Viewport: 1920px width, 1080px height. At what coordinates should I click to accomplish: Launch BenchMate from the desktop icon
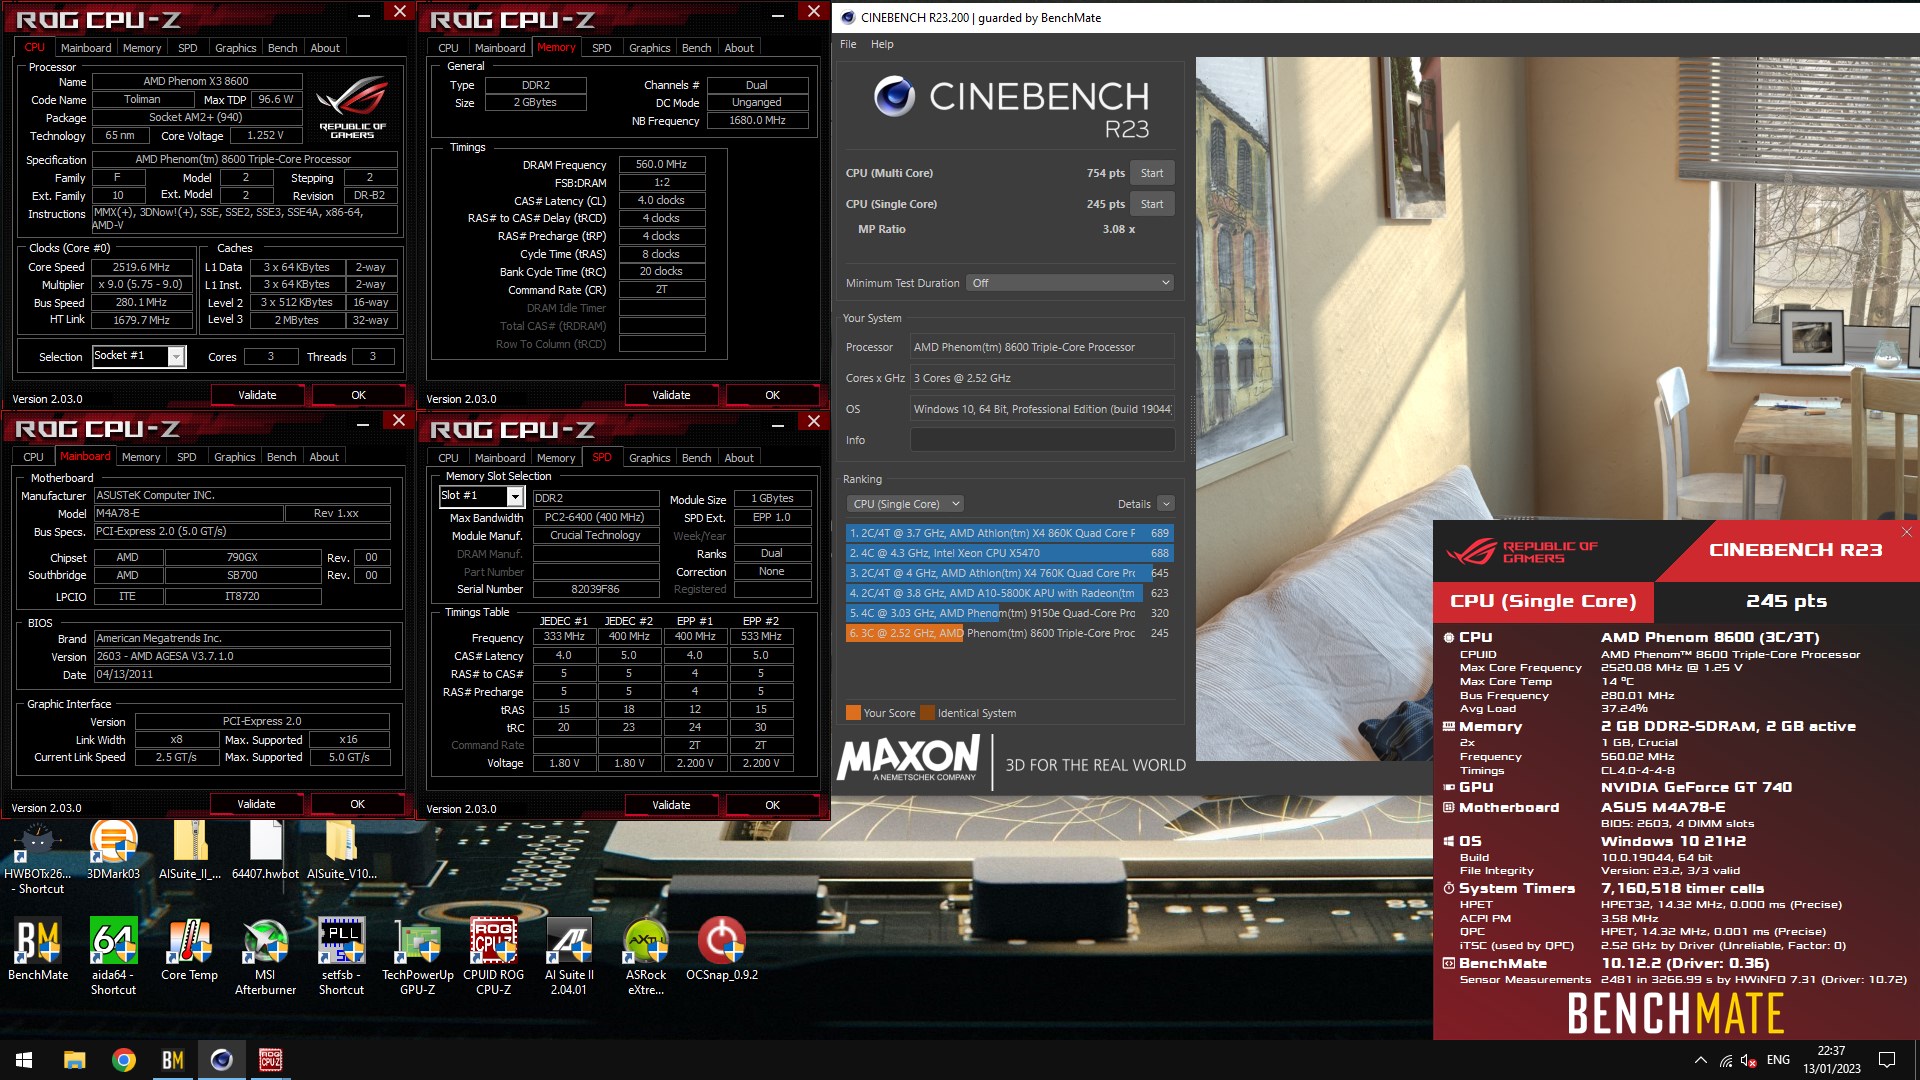click(38, 950)
